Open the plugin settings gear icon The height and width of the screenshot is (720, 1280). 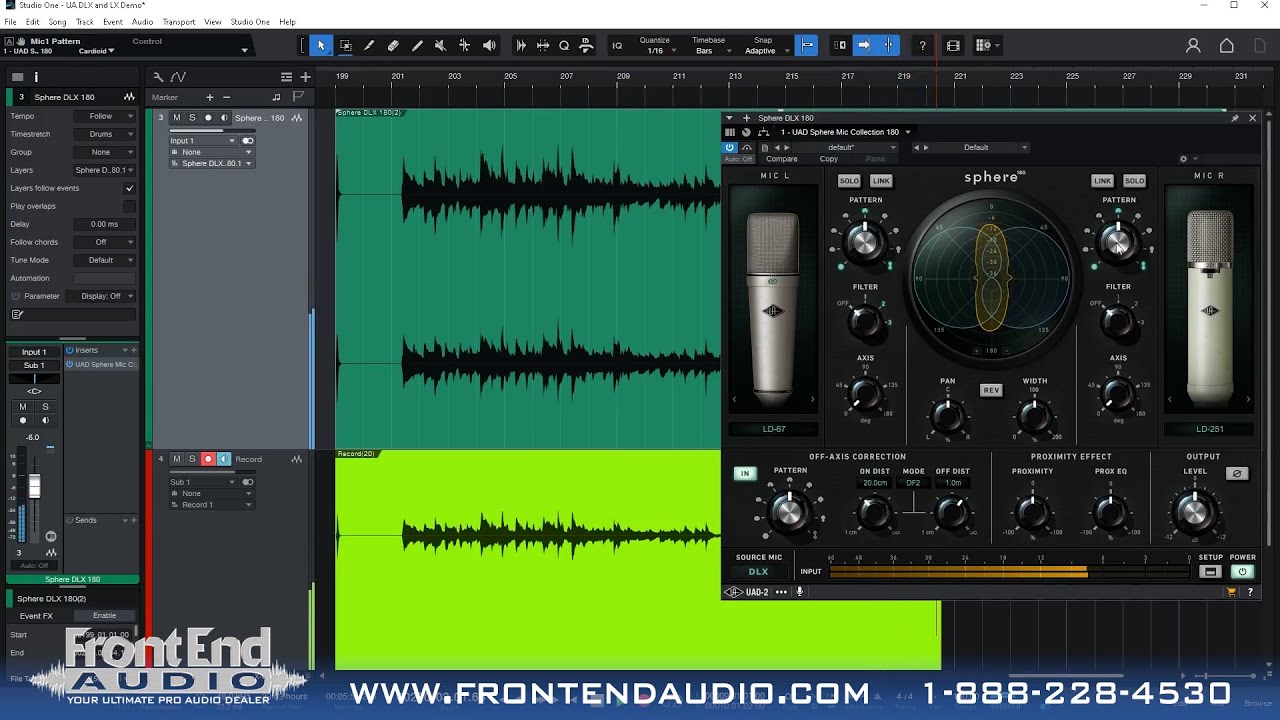1183,159
